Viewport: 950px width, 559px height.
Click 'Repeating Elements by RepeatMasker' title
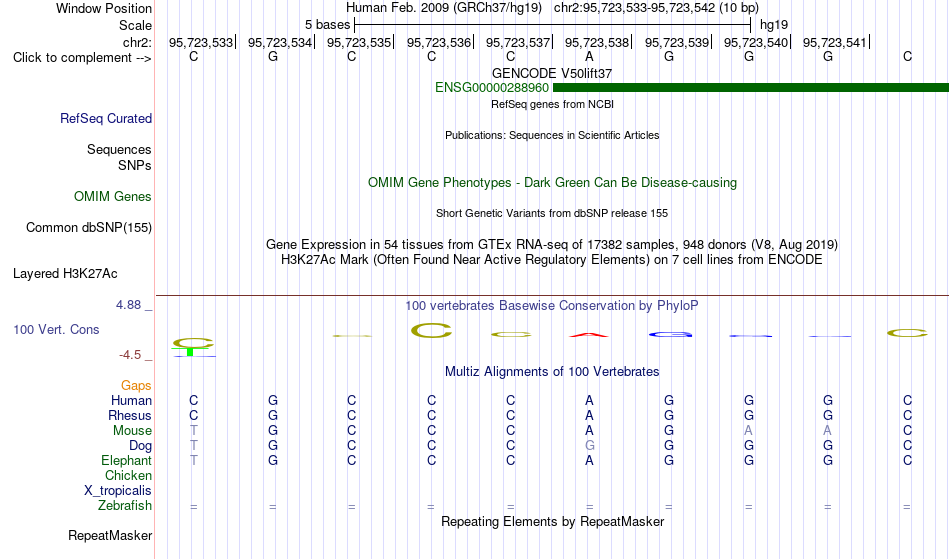pyautogui.click(x=553, y=522)
